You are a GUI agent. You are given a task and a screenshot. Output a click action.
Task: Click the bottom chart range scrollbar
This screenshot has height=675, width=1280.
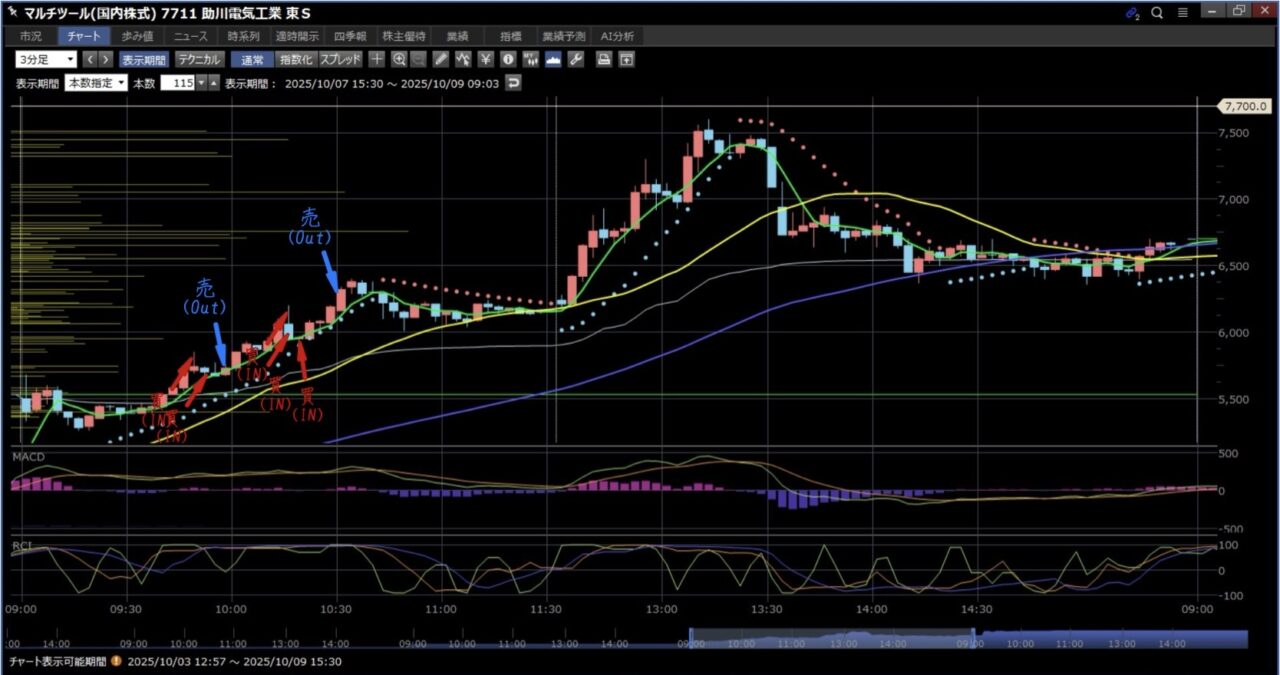(x=830, y=639)
